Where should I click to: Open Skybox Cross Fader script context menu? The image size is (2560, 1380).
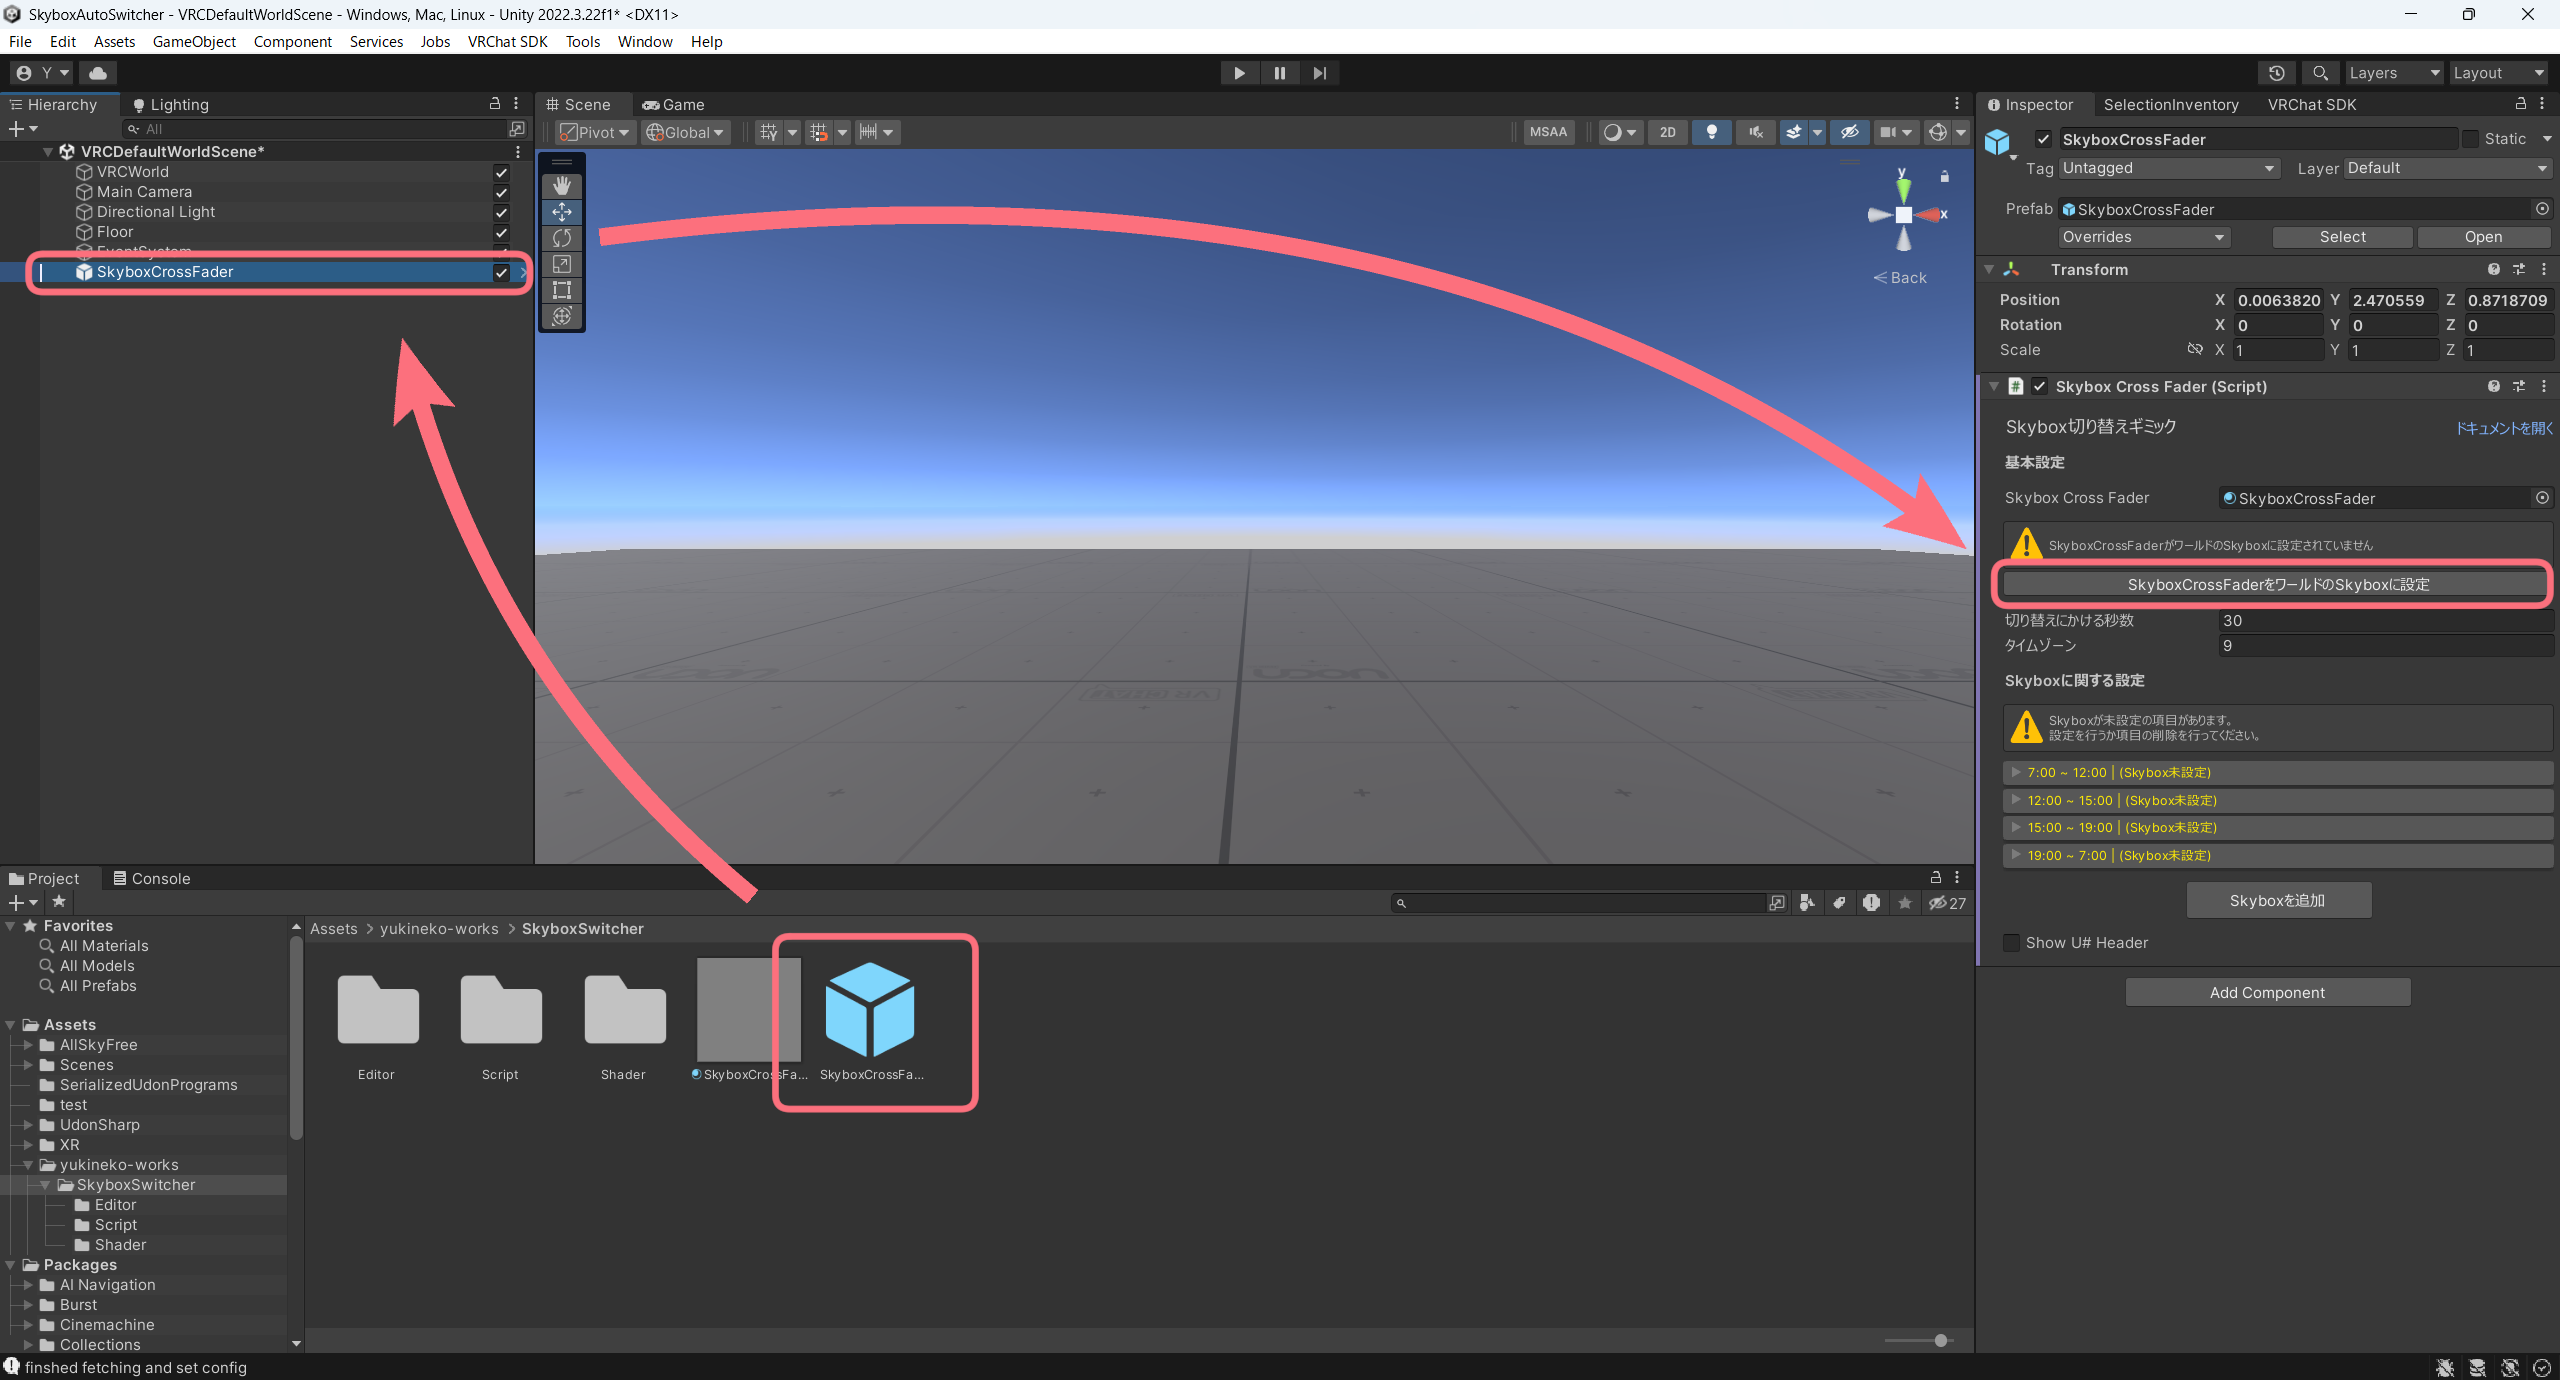(2544, 387)
